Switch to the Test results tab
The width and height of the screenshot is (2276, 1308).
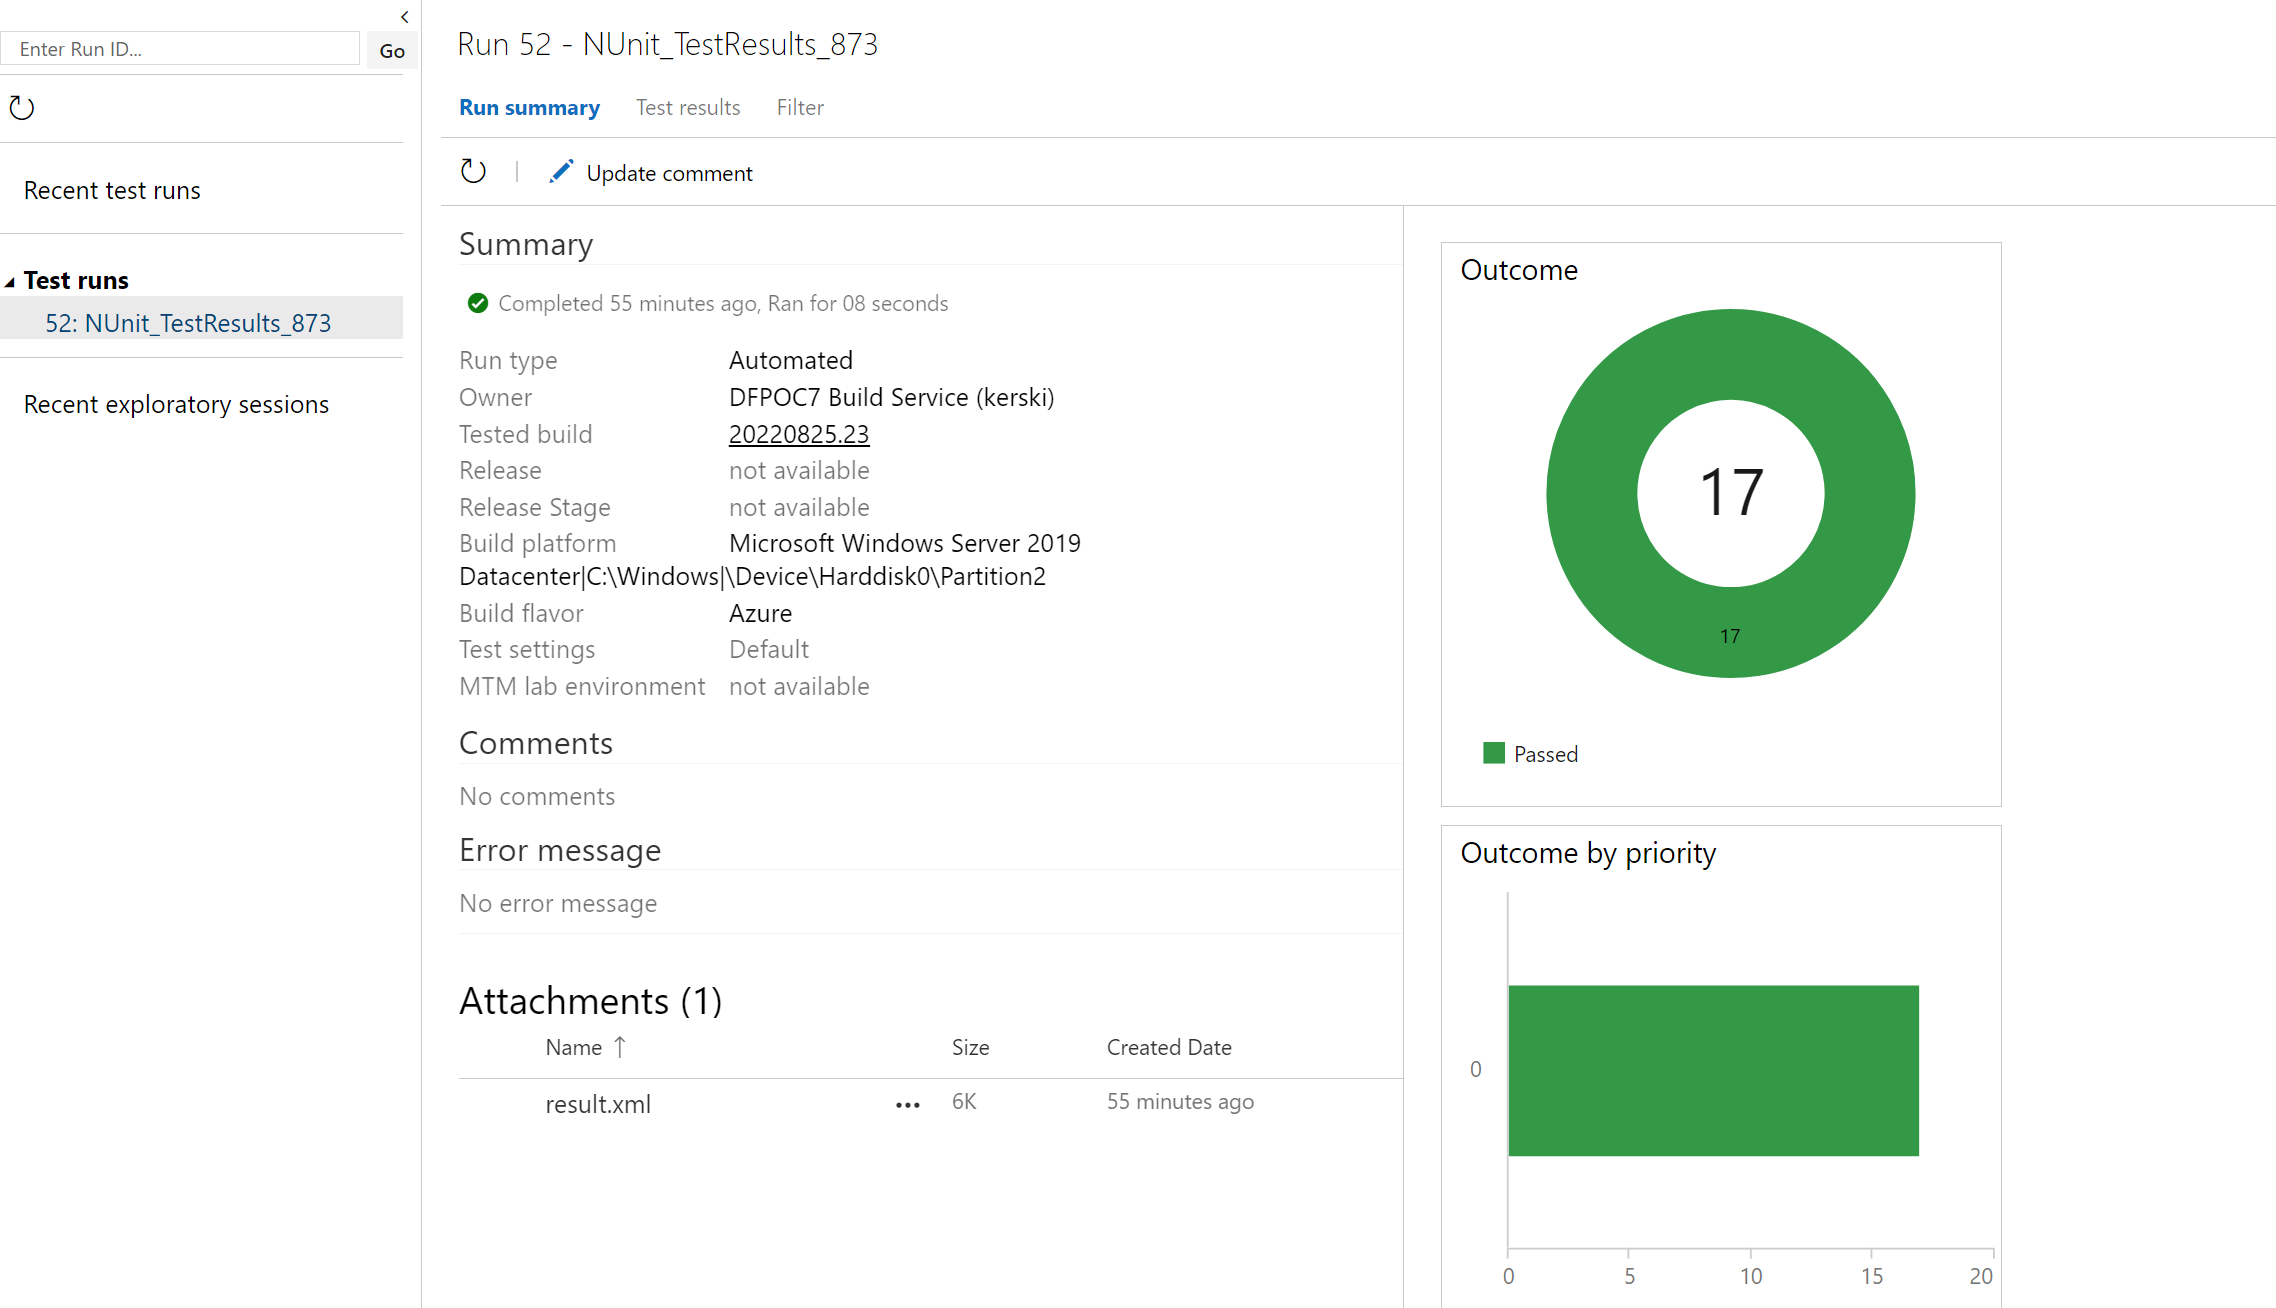(688, 107)
